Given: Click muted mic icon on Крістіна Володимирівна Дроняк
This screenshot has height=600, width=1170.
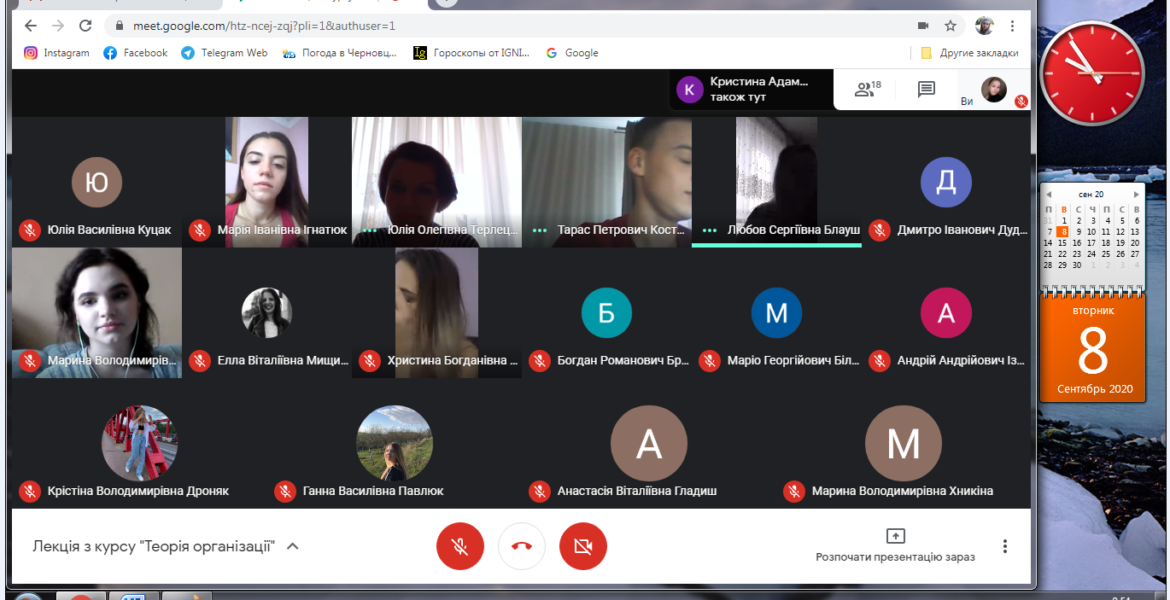Looking at the screenshot, I should [30, 491].
